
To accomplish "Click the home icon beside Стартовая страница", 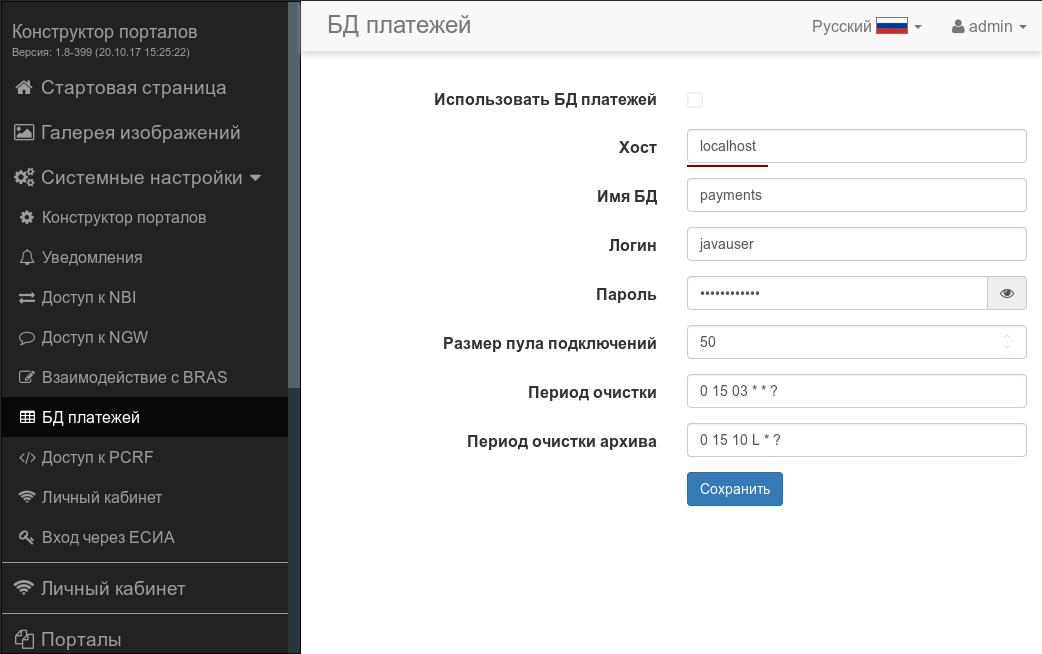I will (x=25, y=88).
